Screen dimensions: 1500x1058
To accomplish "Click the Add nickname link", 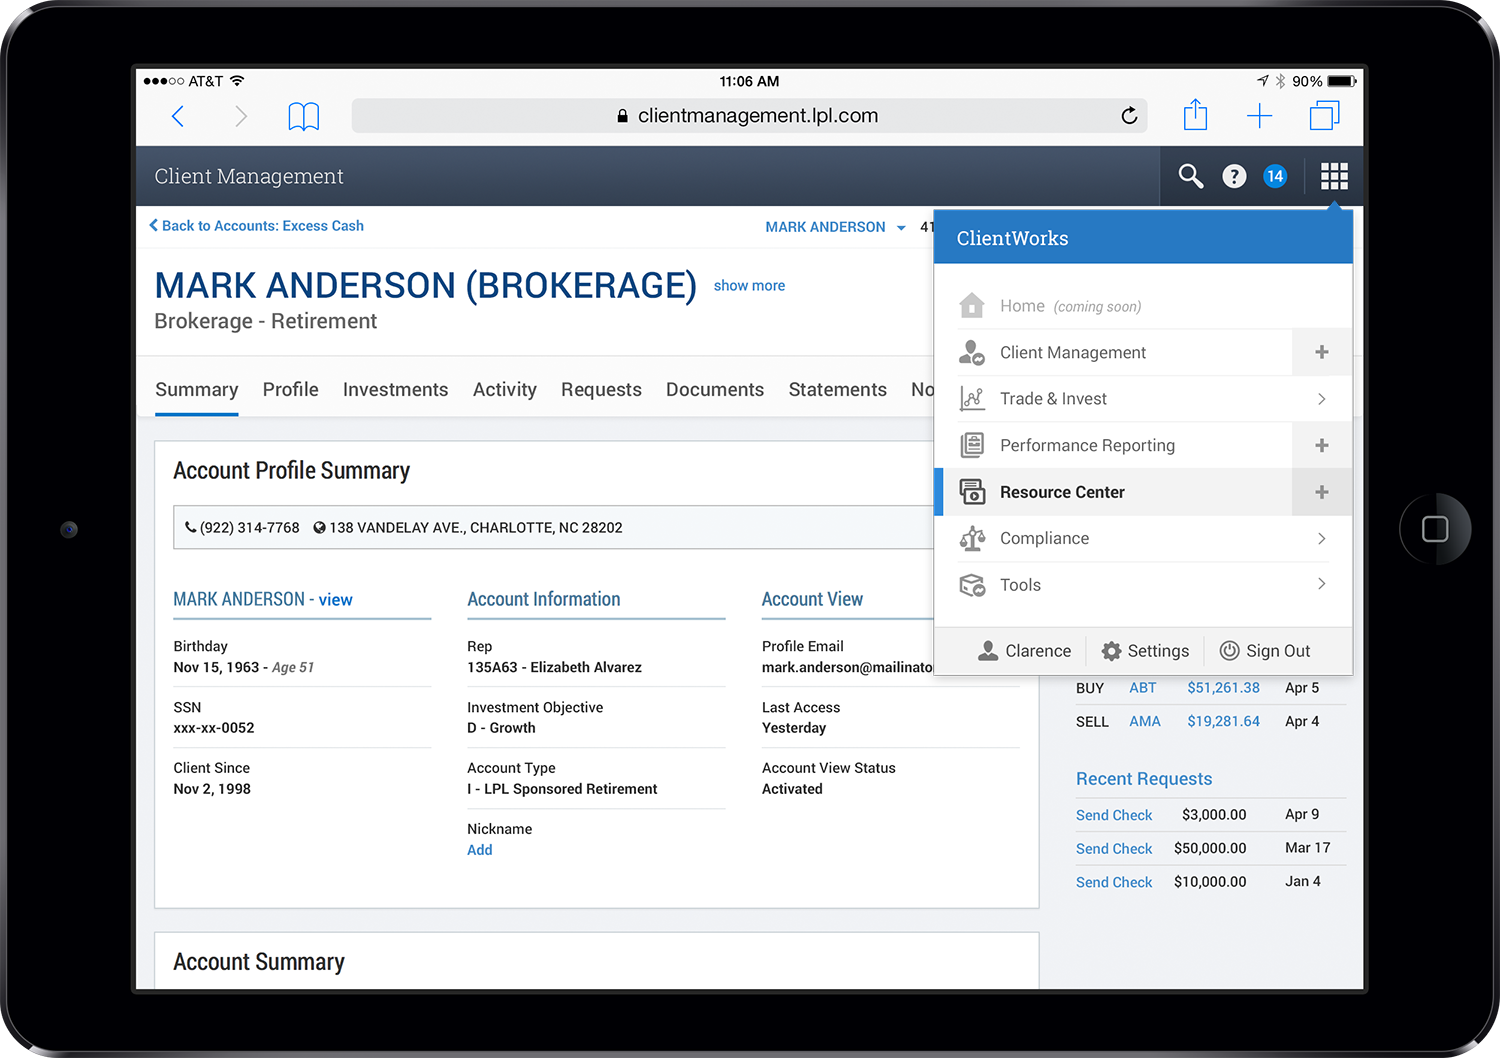I will pyautogui.click(x=480, y=850).
